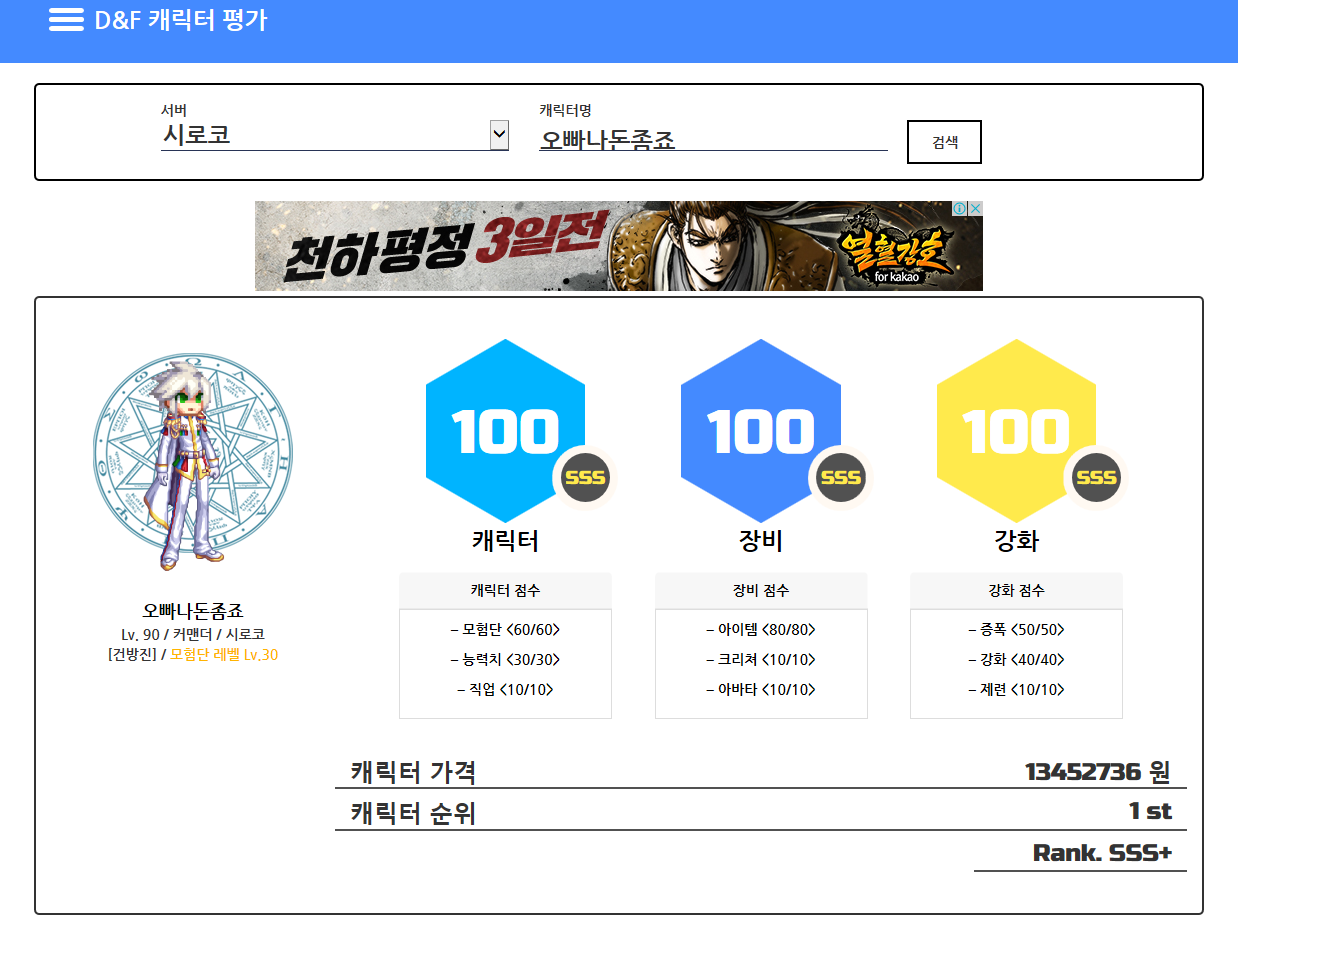Viewport: 1325px width, 969px height.
Task: Open the 서버 dropdown arrow
Action: [499, 135]
